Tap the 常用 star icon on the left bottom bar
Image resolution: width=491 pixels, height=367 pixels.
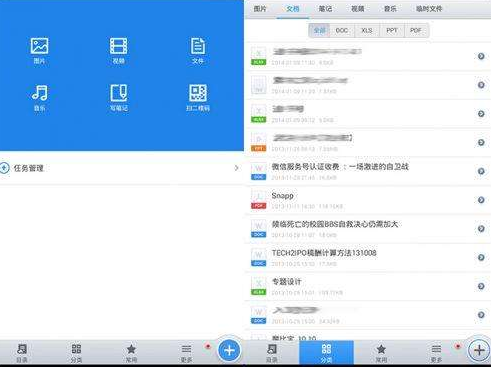tap(131, 353)
